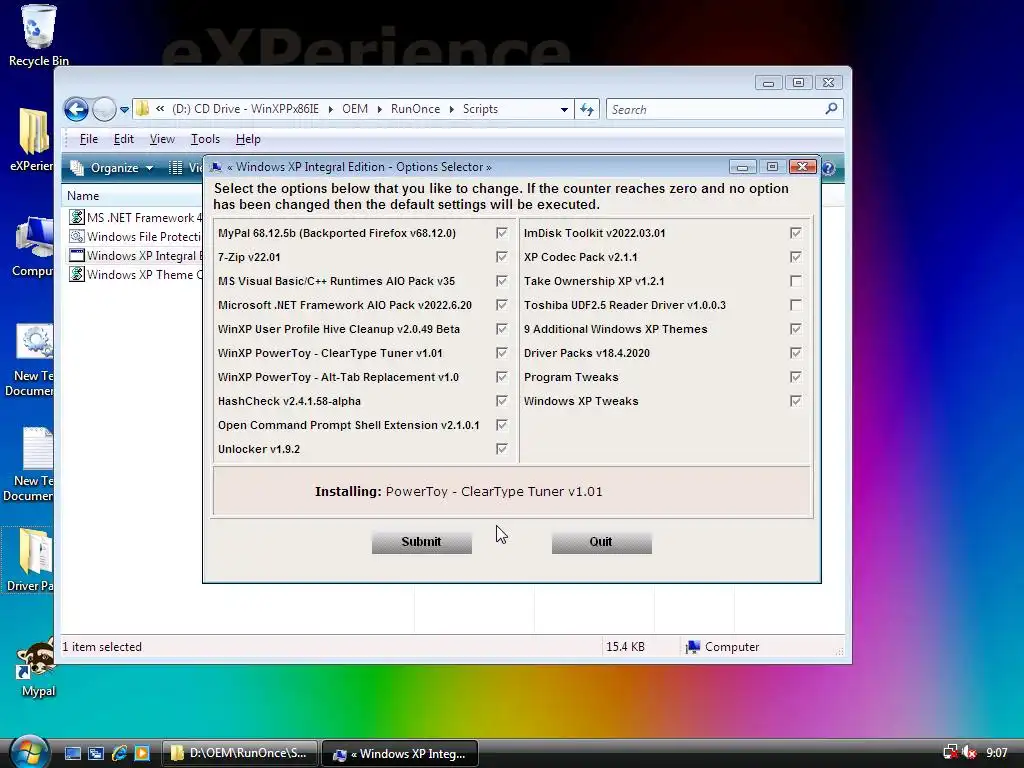
Task: Click the Computer icon in status bar
Action: pyautogui.click(x=693, y=647)
